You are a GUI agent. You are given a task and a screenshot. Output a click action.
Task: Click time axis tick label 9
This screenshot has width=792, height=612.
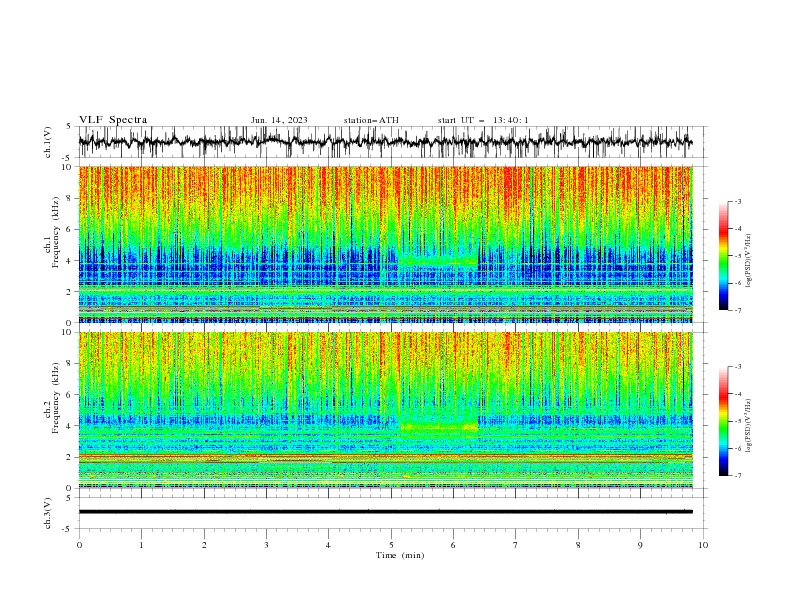pos(640,545)
